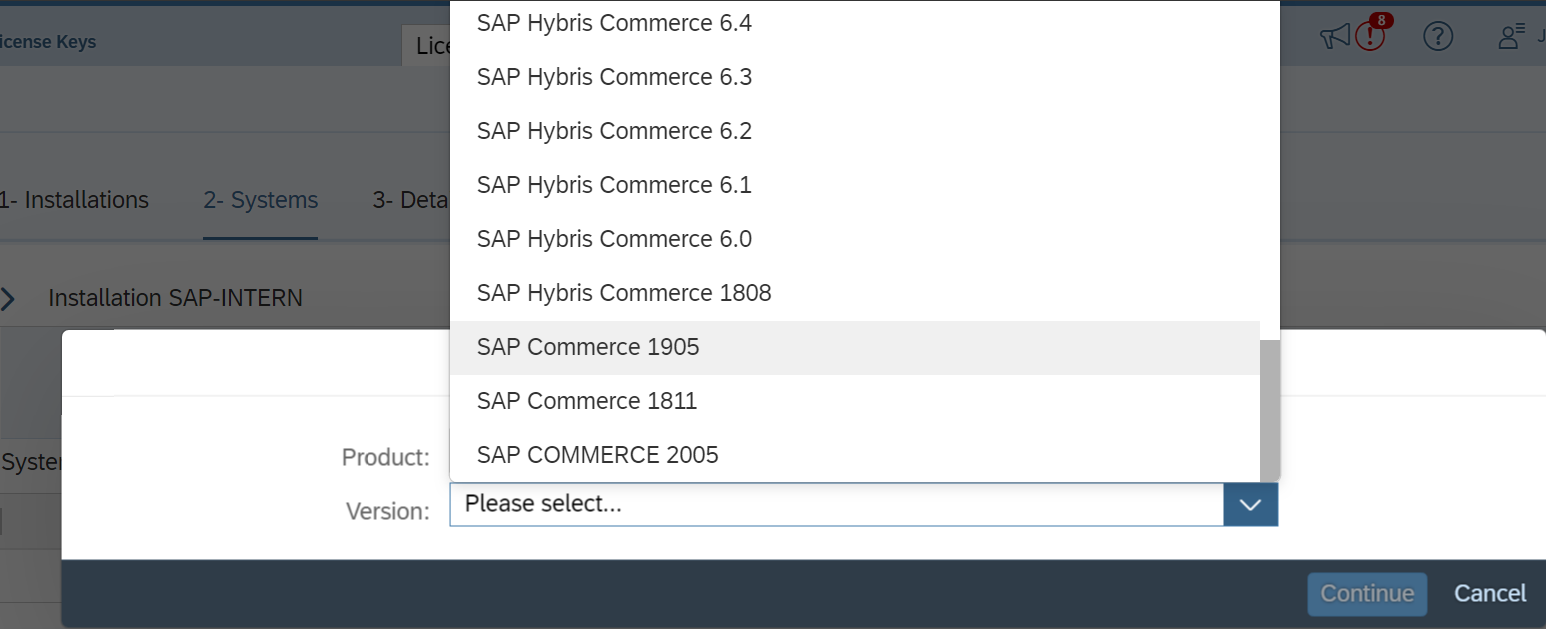Screen dimensions: 1546x629
Task: Open the Version 'Please select...' combo box
Action: (x=836, y=505)
